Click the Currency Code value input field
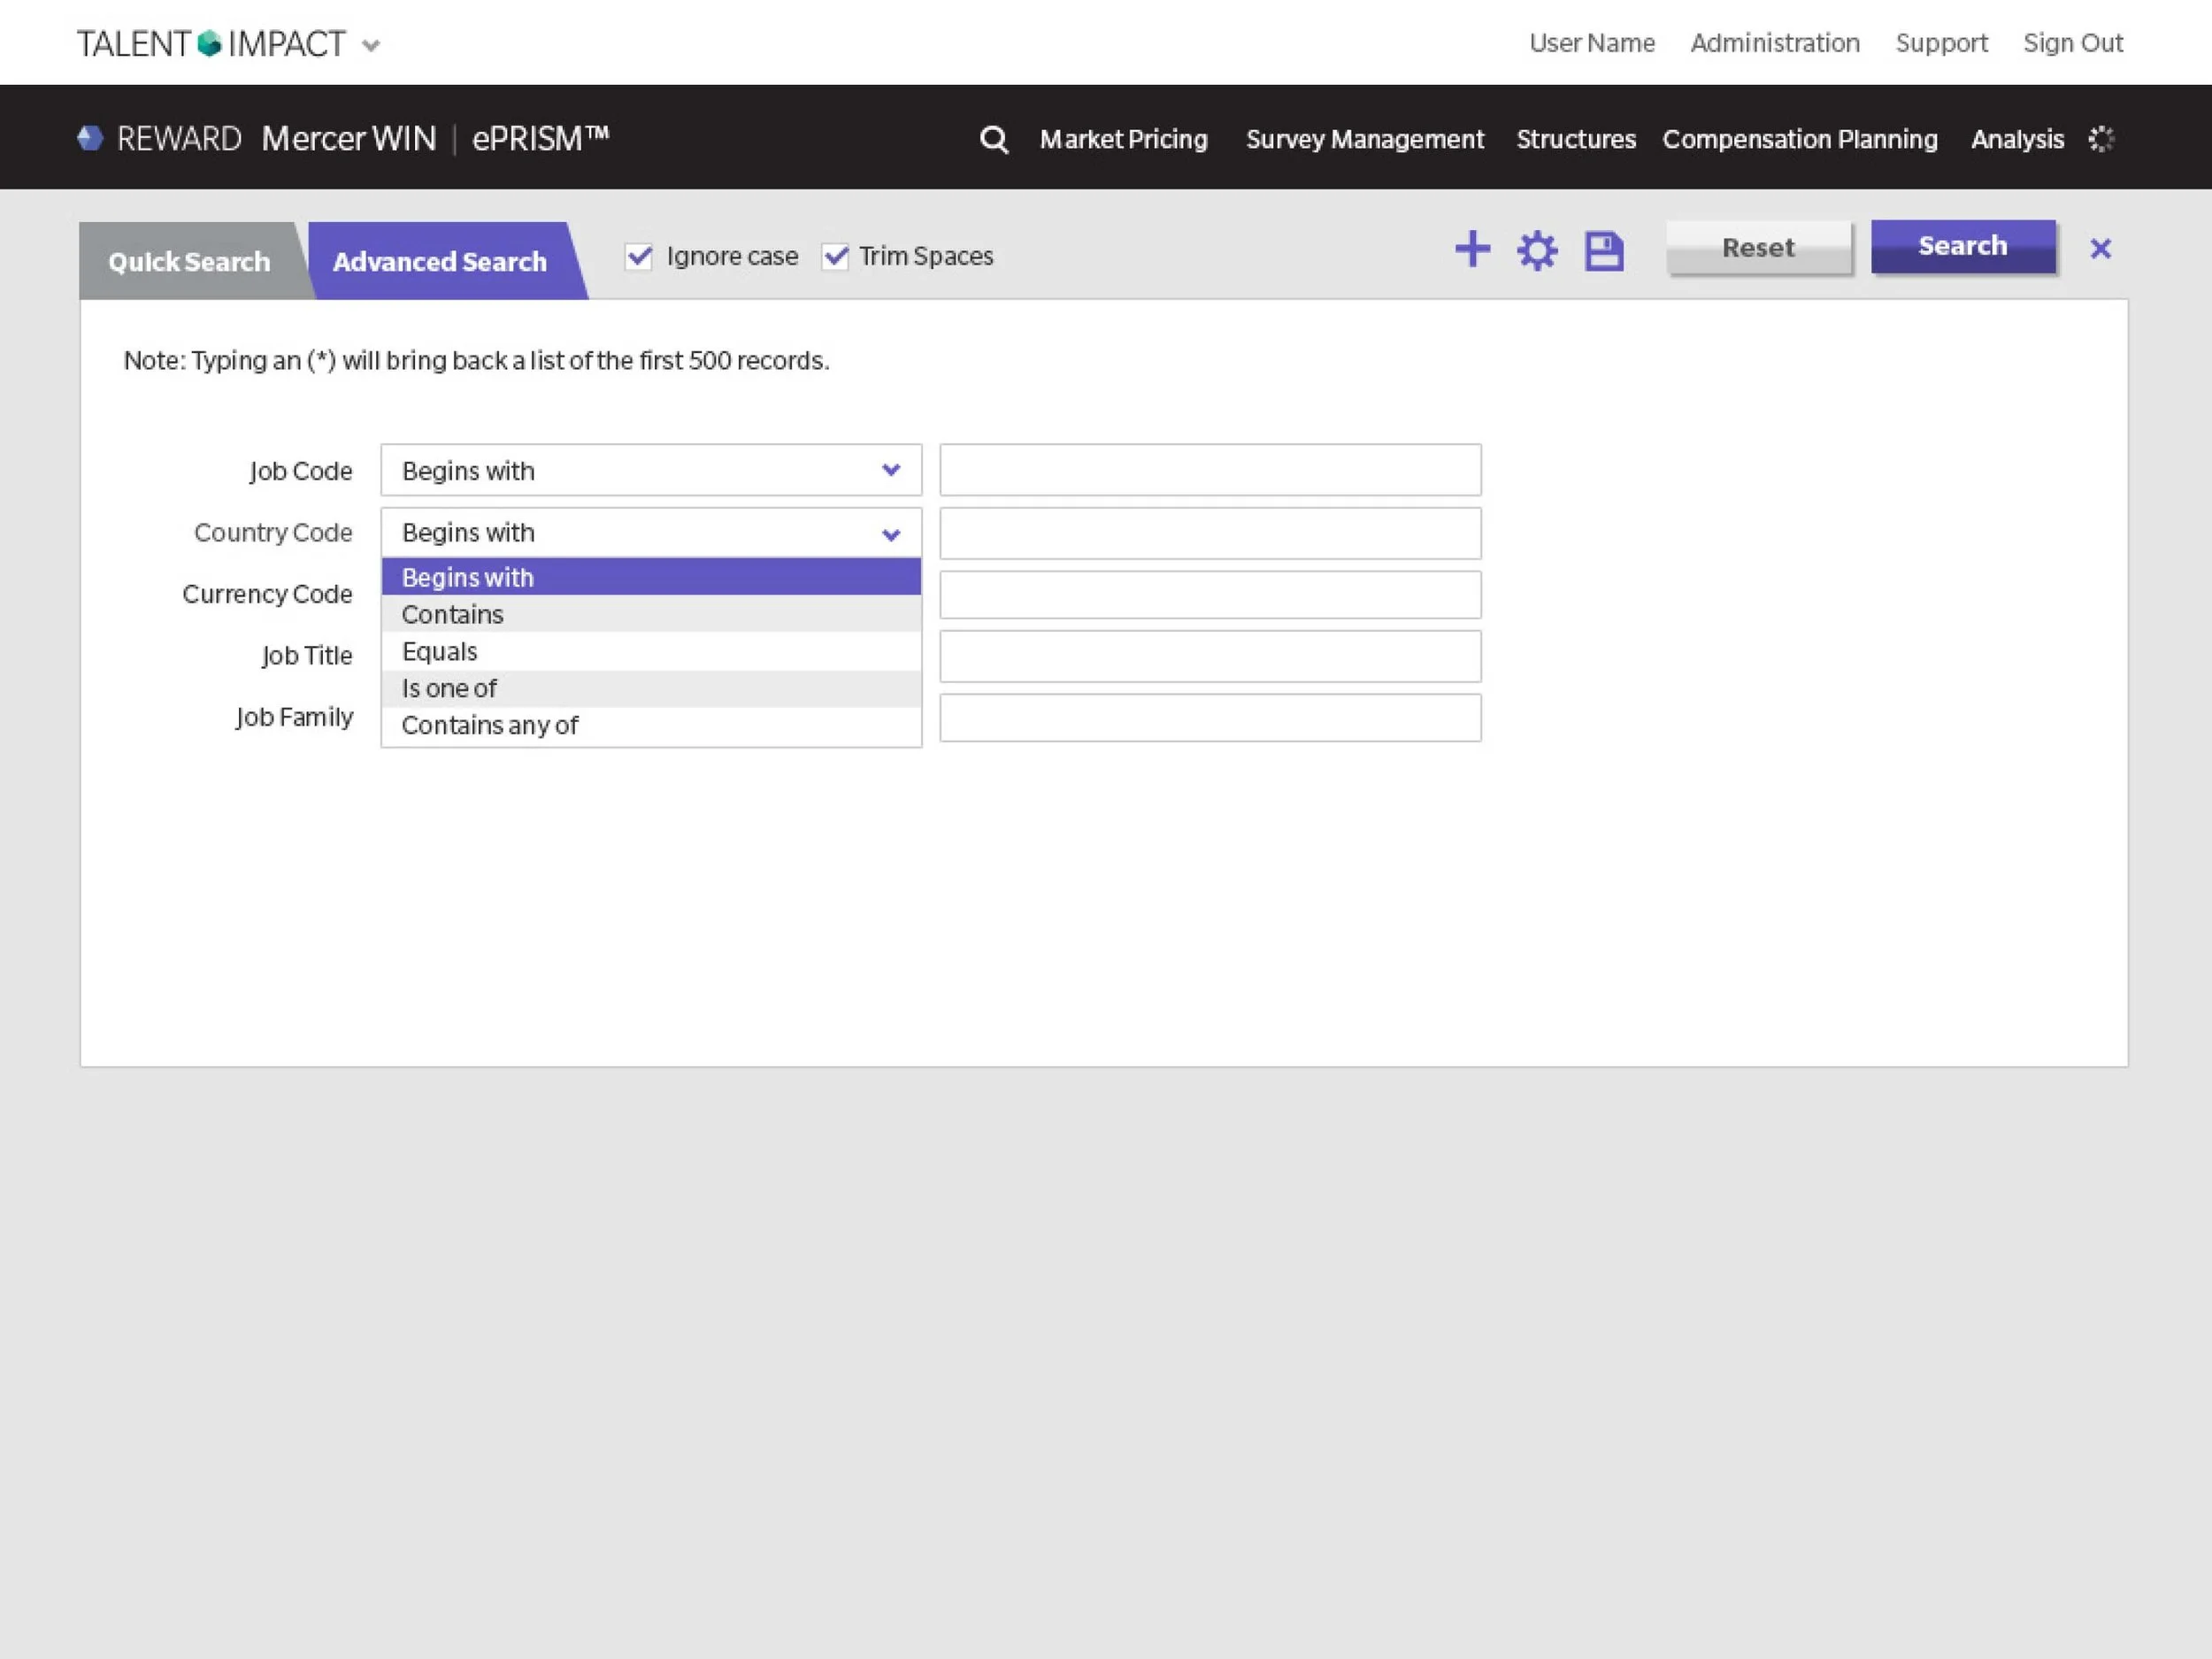This screenshot has height=1659, width=2212. coord(1210,595)
